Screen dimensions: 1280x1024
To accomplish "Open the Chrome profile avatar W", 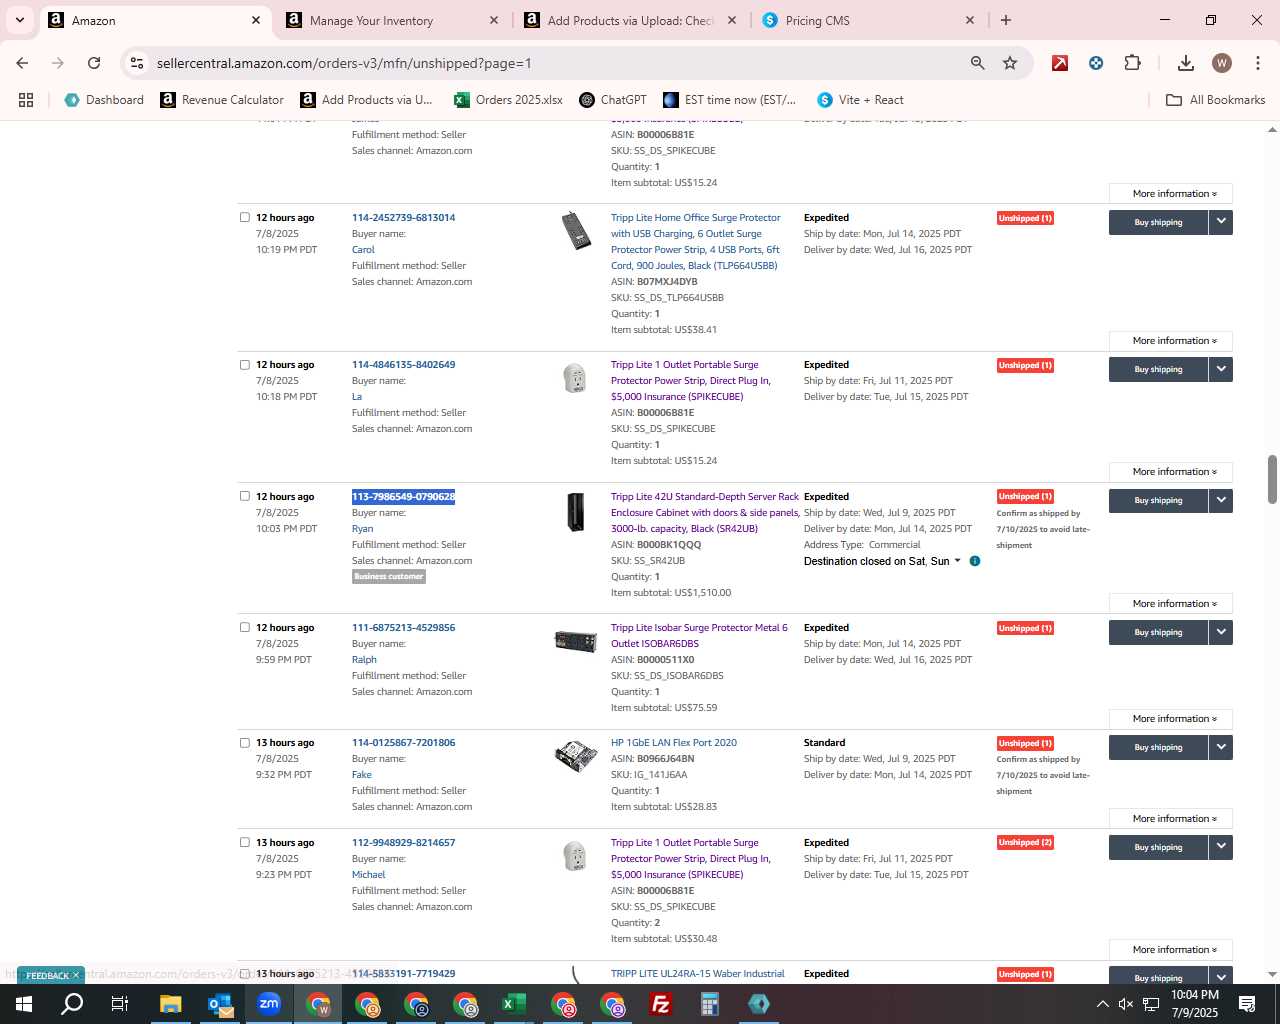I will pyautogui.click(x=1221, y=63).
